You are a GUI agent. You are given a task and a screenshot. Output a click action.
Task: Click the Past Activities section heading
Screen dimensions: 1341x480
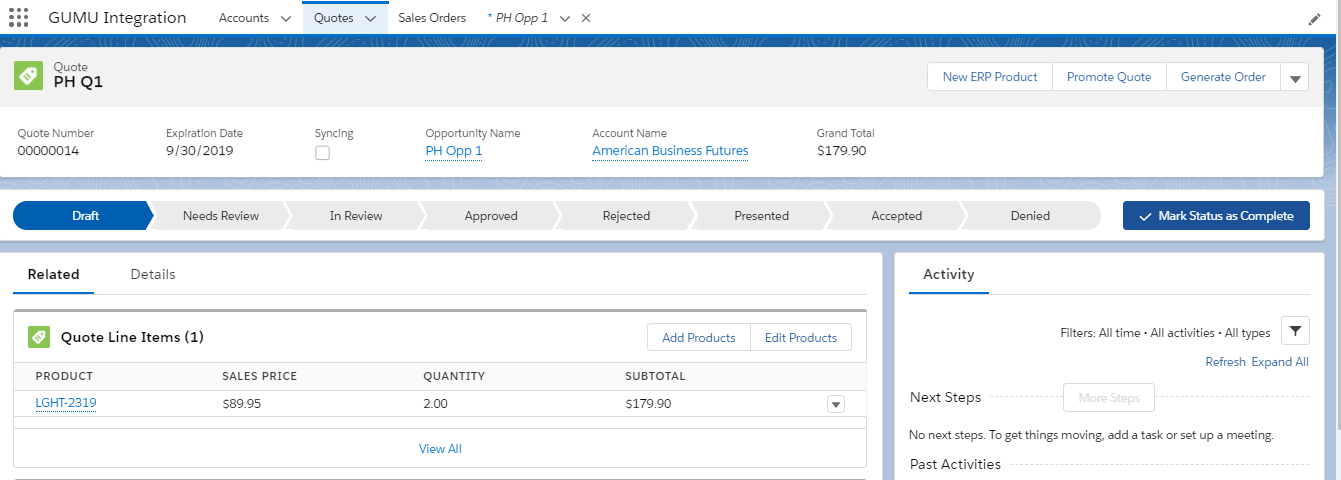955,464
